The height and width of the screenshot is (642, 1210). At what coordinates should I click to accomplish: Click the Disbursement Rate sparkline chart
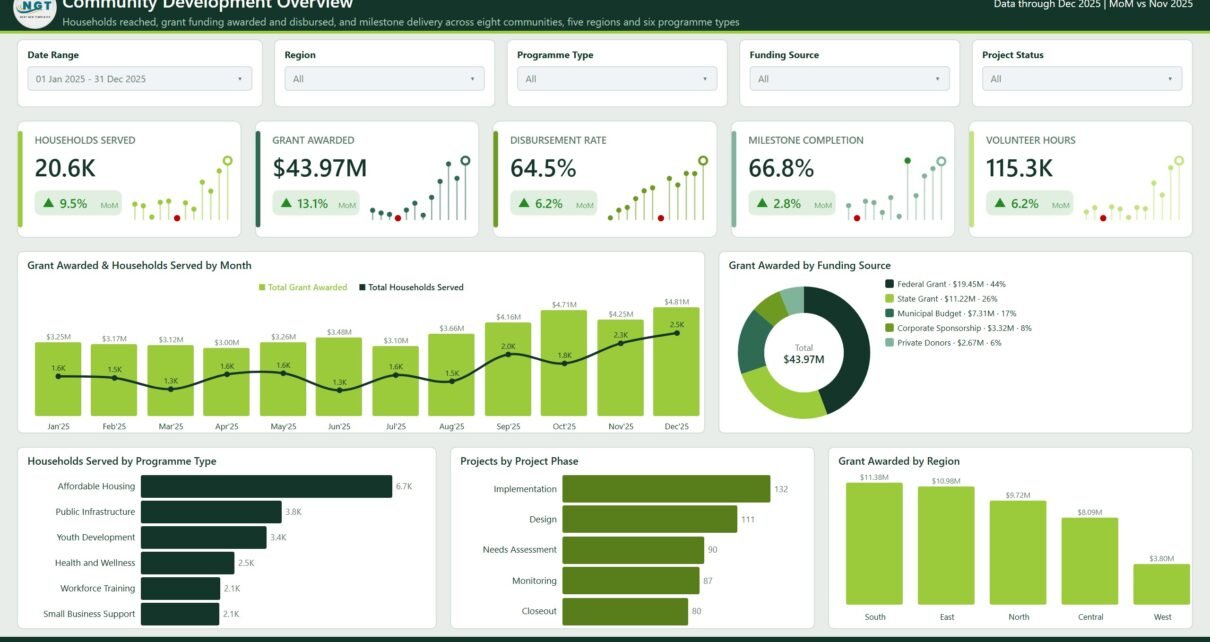click(x=656, y=189)
